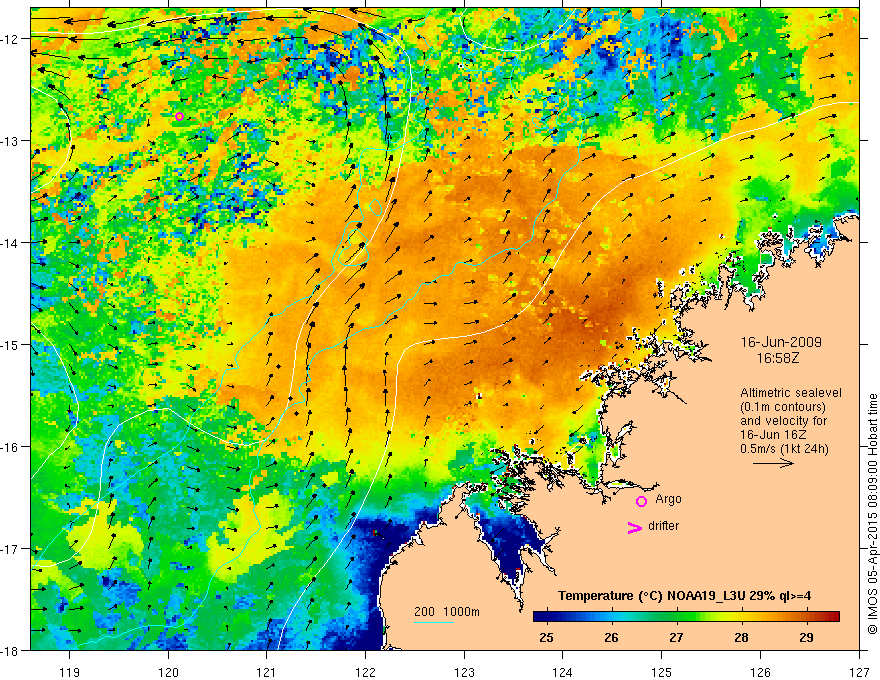Click the 'Altimetric sealevel' caption line
The width and height of the screenshot is (880, 680).
[x=791, y=393]
